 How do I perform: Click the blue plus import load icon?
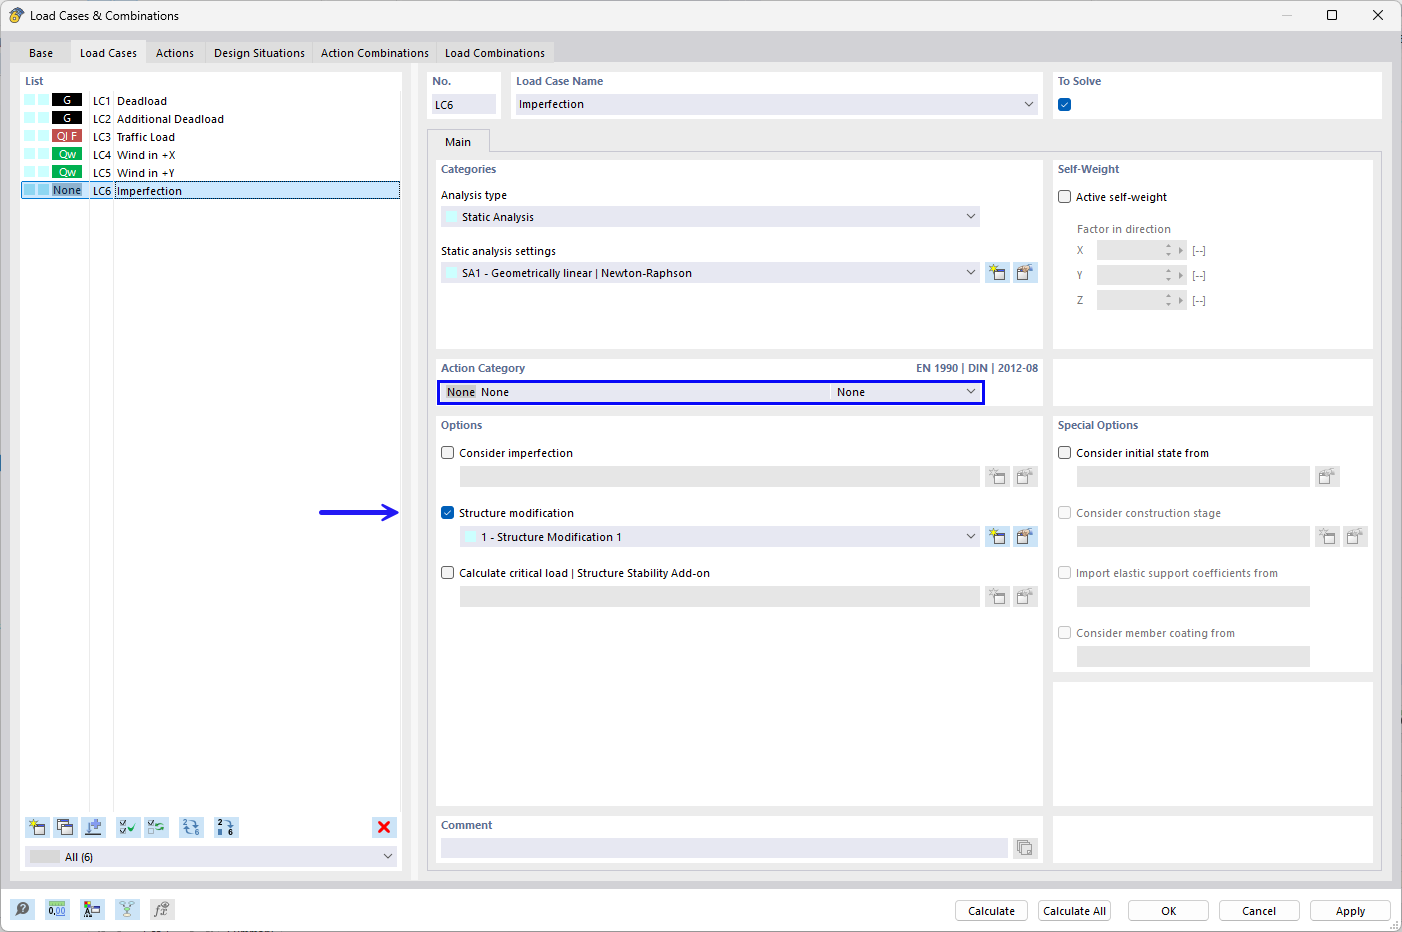93,827
